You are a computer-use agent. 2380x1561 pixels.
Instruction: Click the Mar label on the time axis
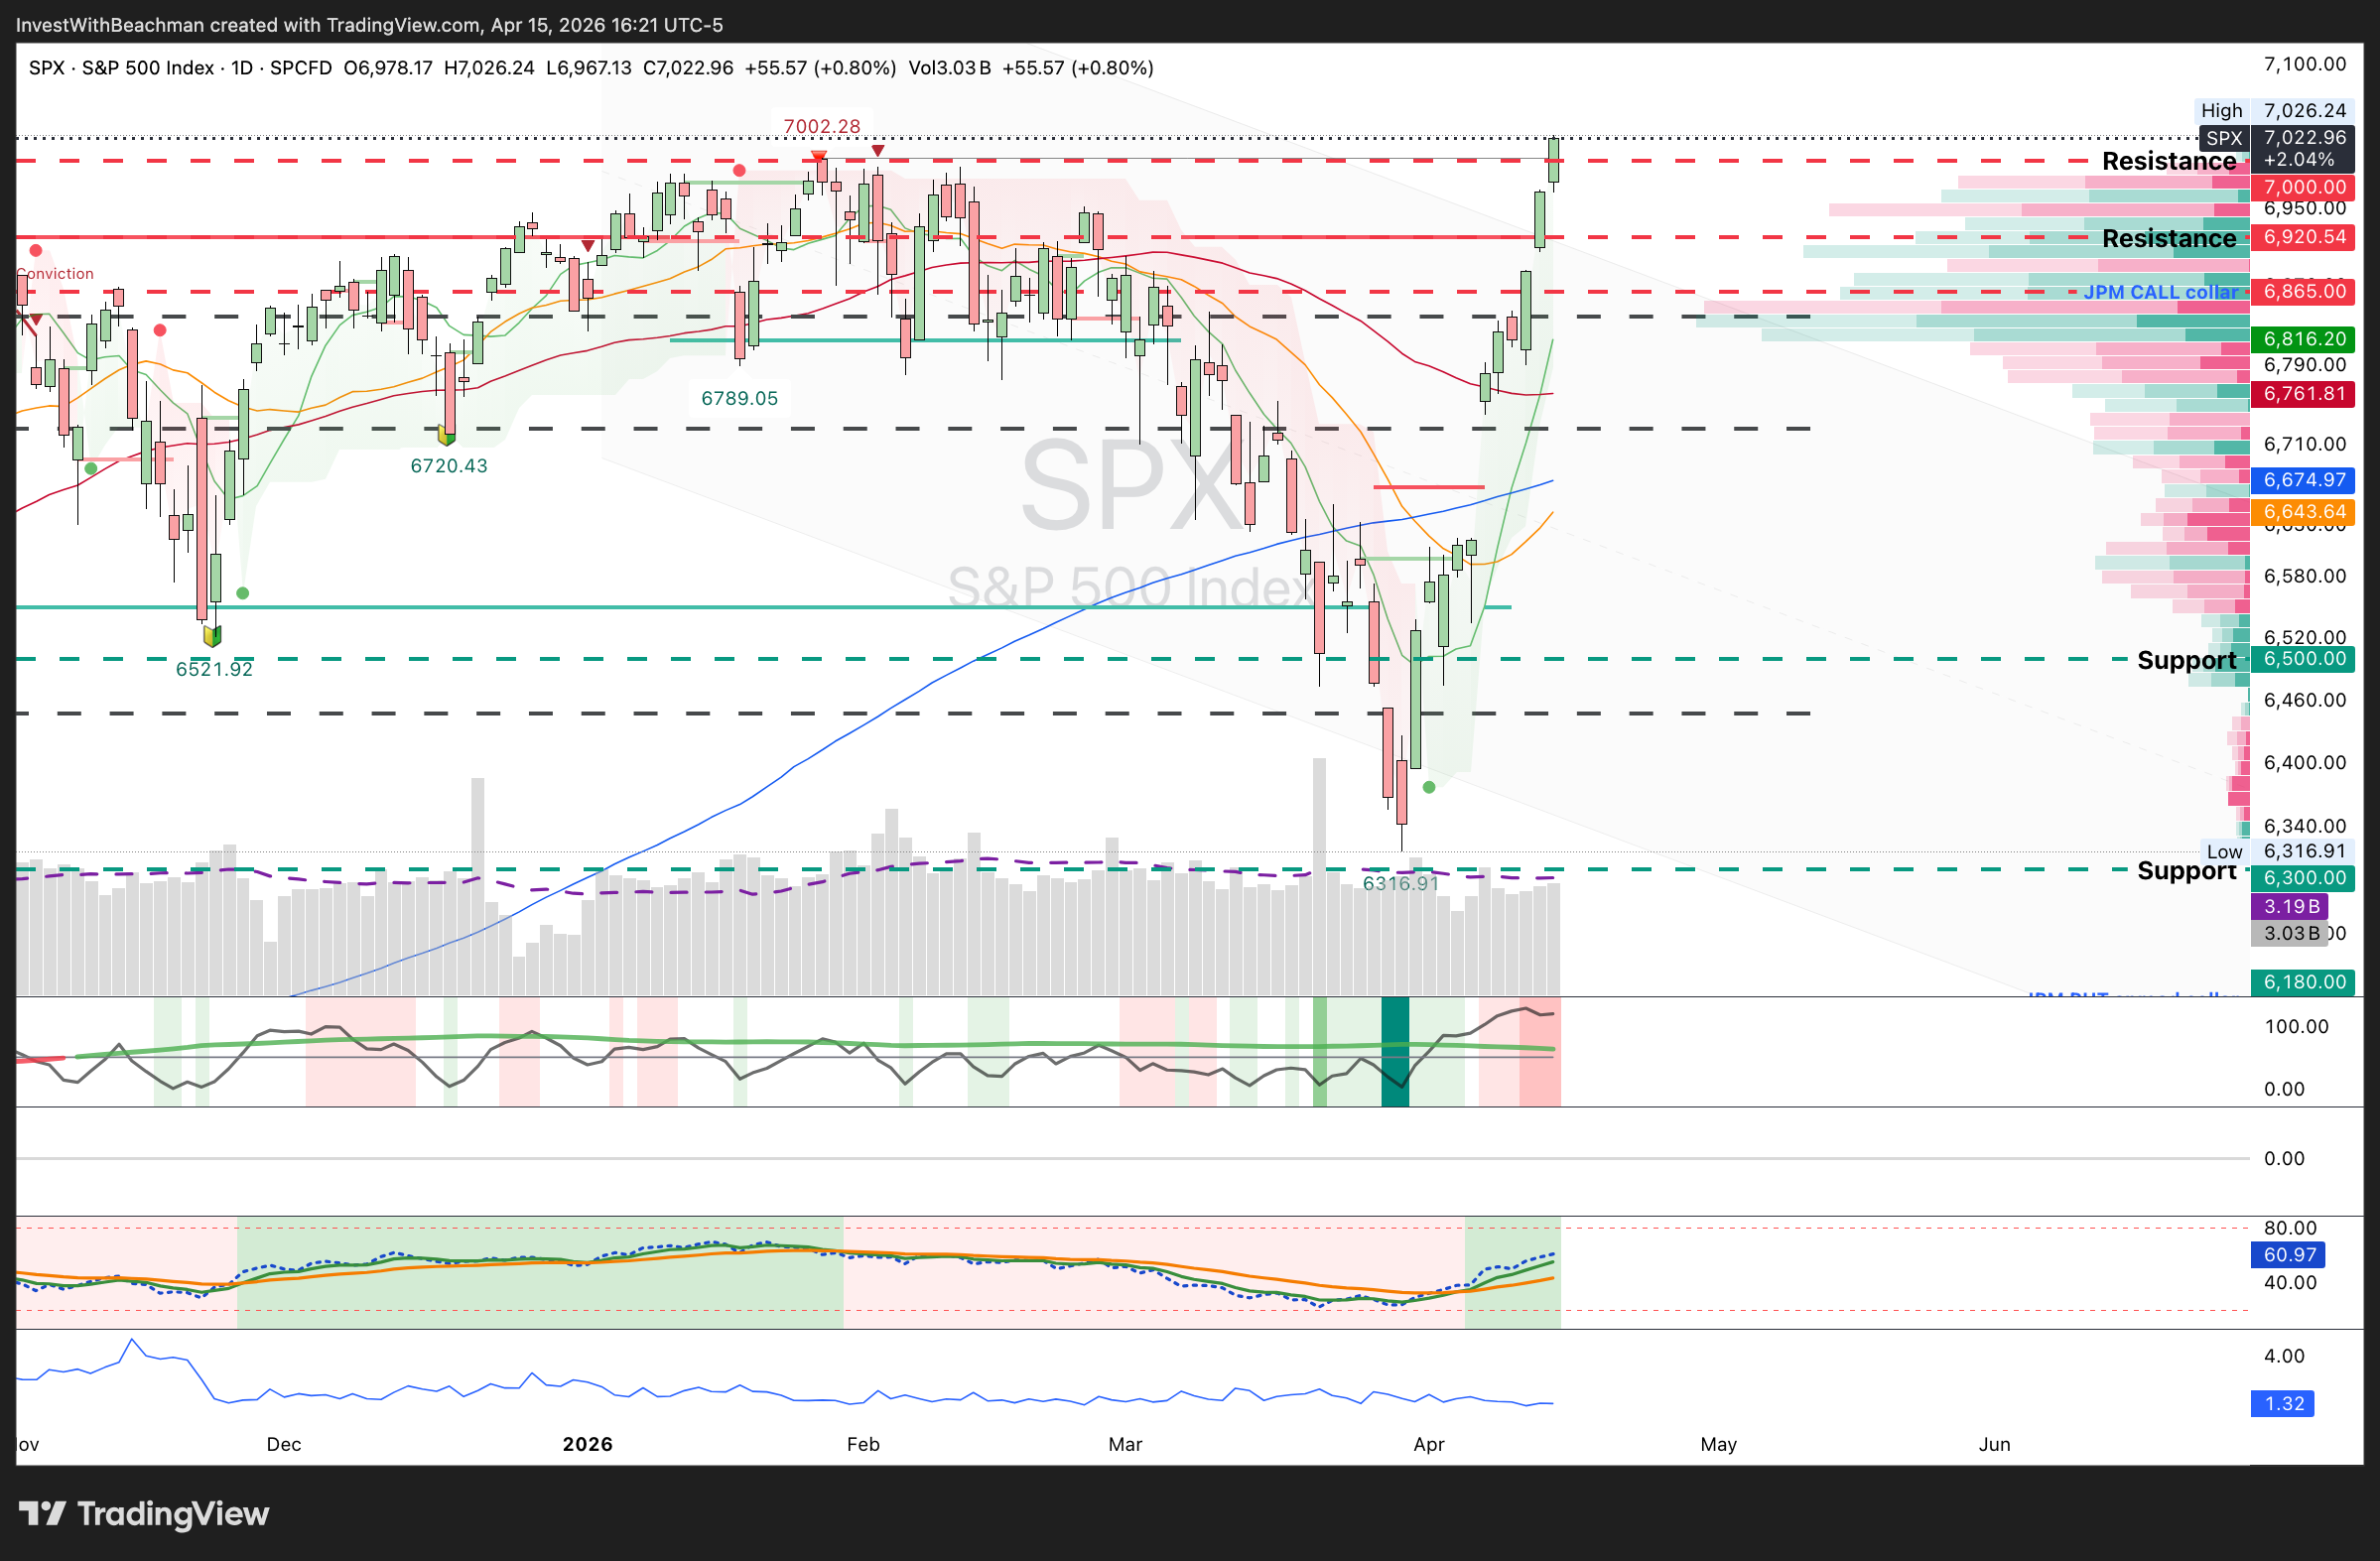1125,1444
